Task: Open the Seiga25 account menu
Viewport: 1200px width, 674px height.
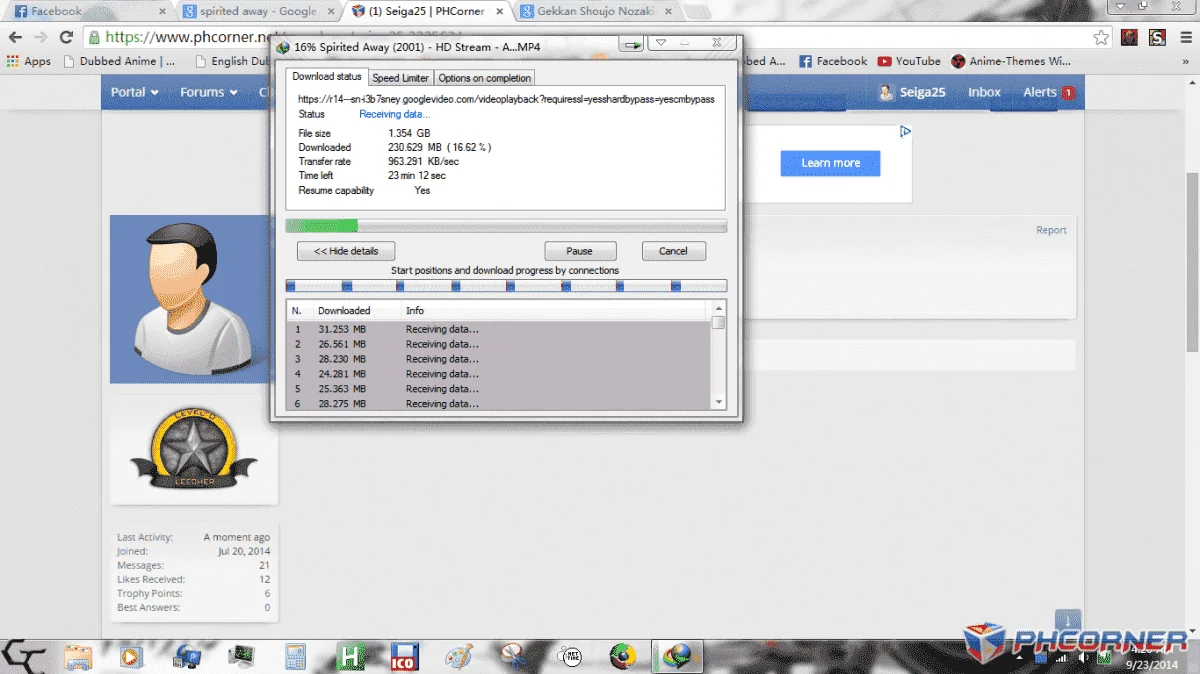Action: (x=912, y=92)
